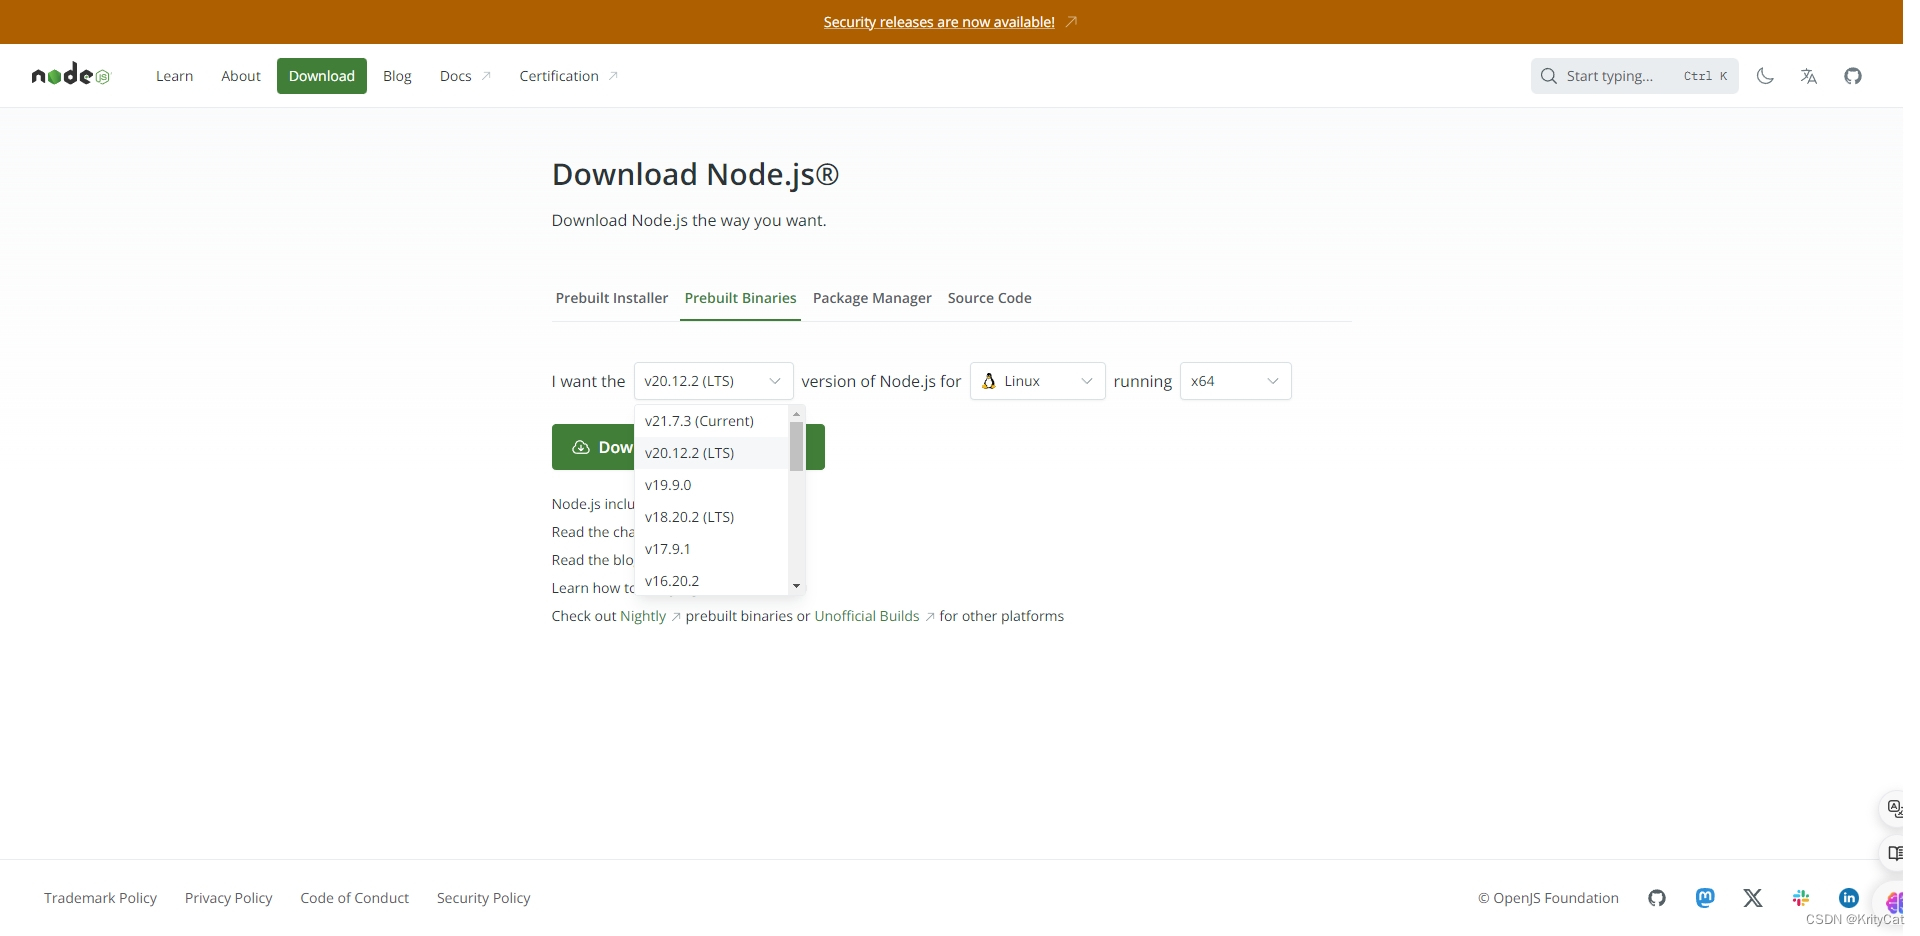The height and width of the screenshot is (936, 1920).
Task: Pick v17.9.1 in the version list
Action: (x=711, y=549)
